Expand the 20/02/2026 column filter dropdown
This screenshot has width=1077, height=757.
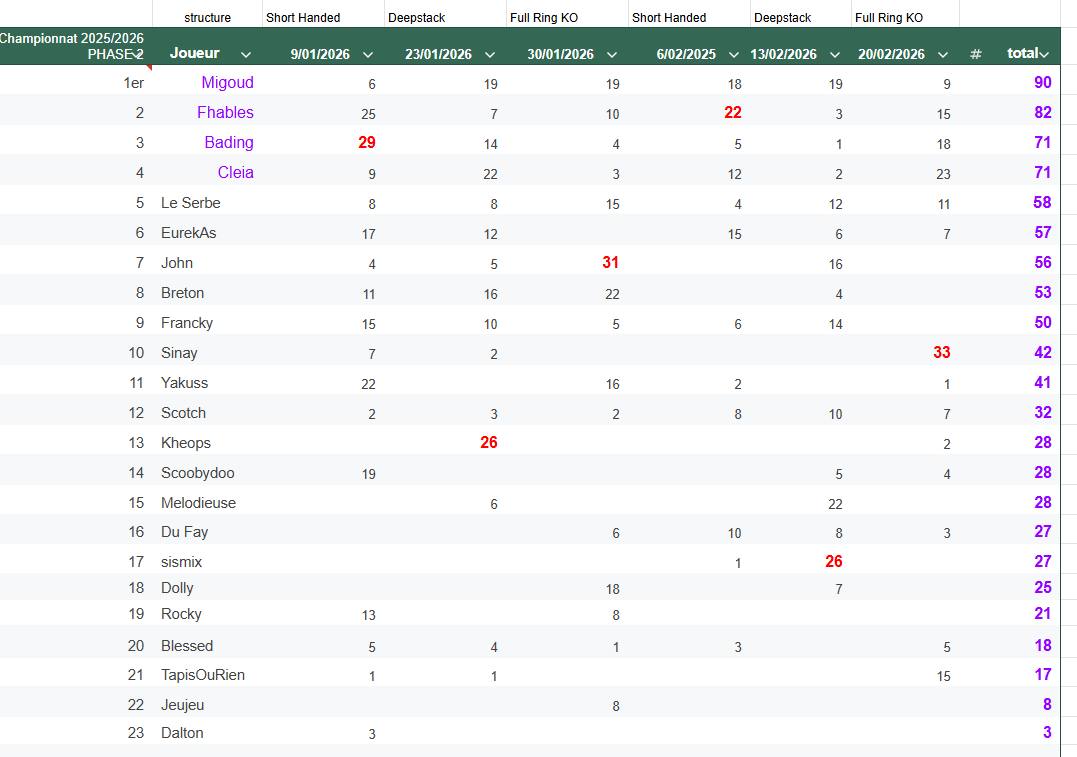pyautogui.click(x=943, y=55)
